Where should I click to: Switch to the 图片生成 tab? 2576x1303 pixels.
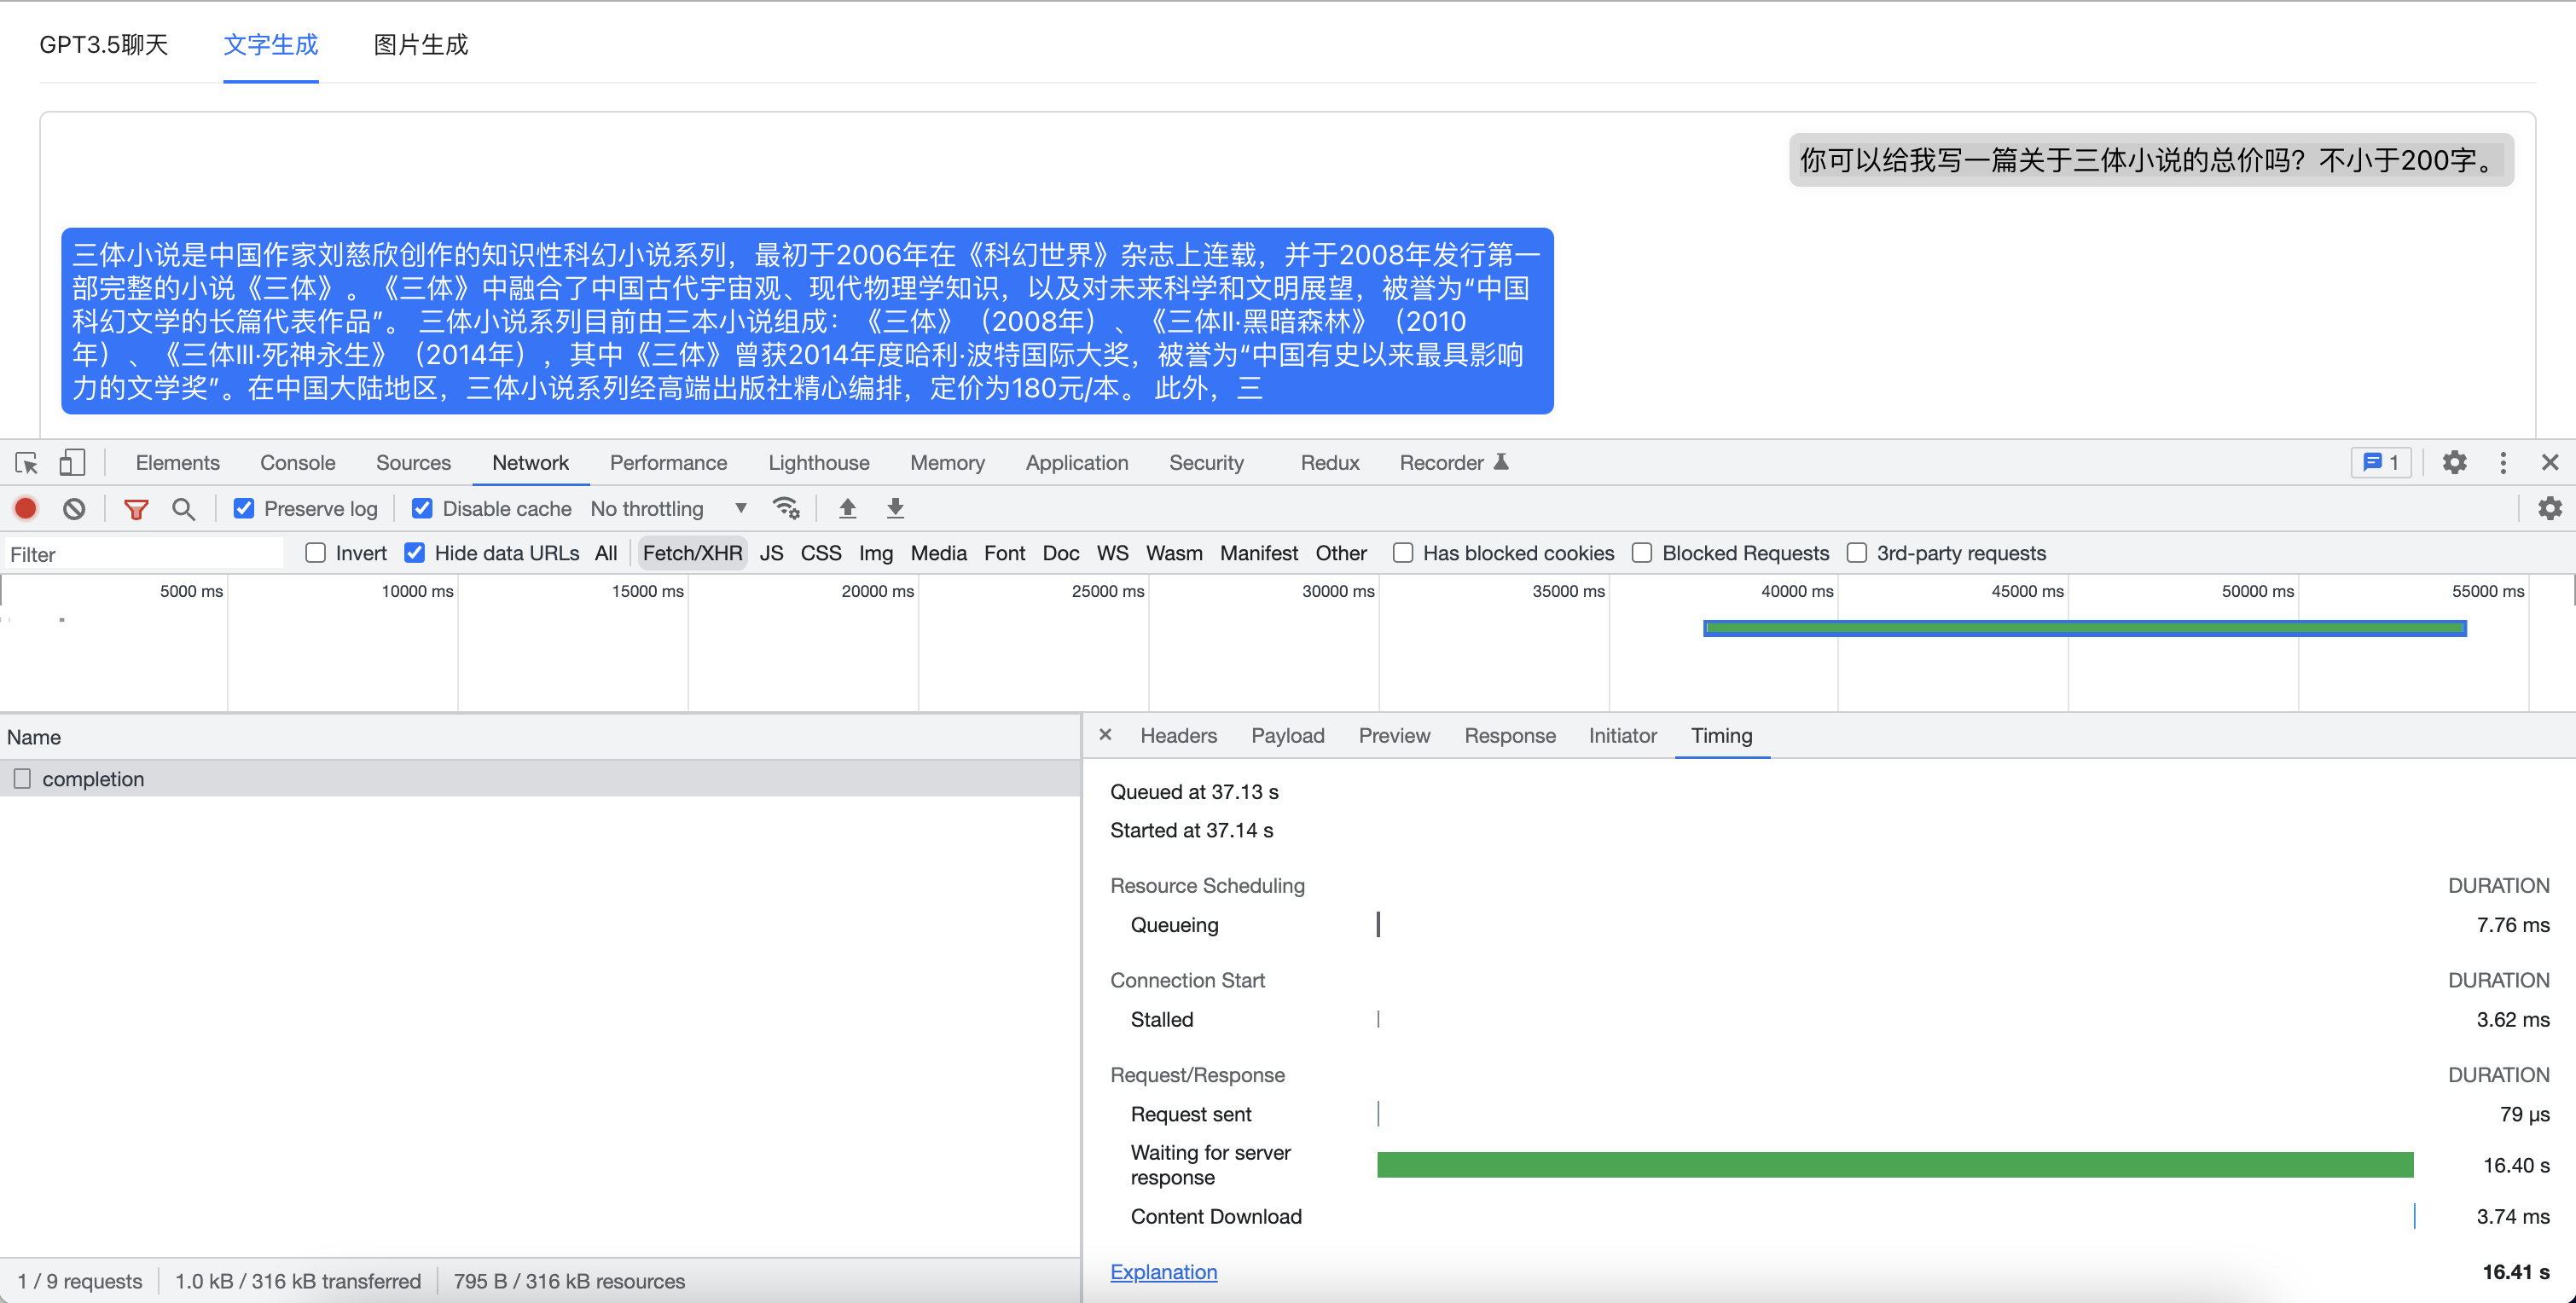click(x=420, y=45)
